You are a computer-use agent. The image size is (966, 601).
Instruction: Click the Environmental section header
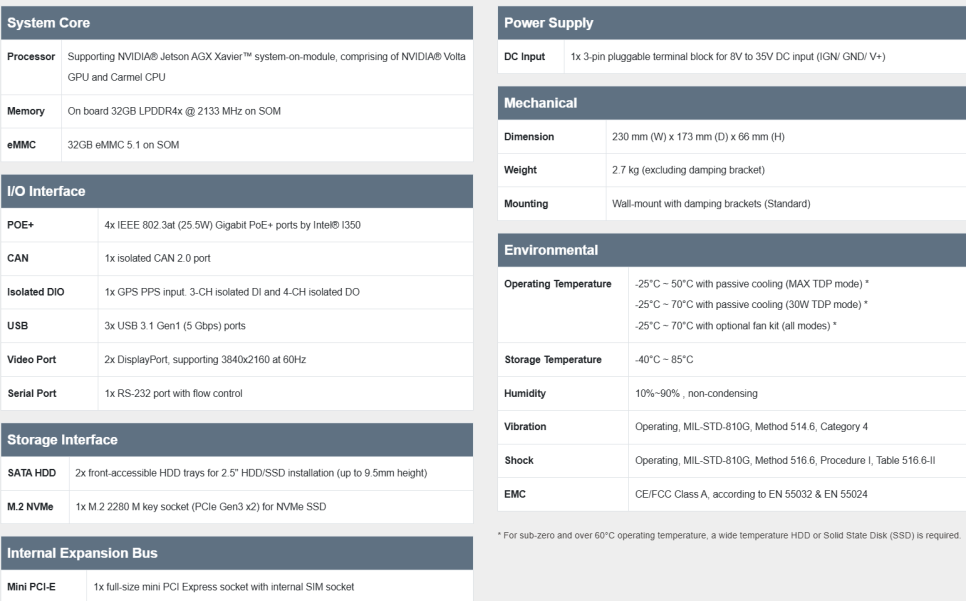[551, 249]
